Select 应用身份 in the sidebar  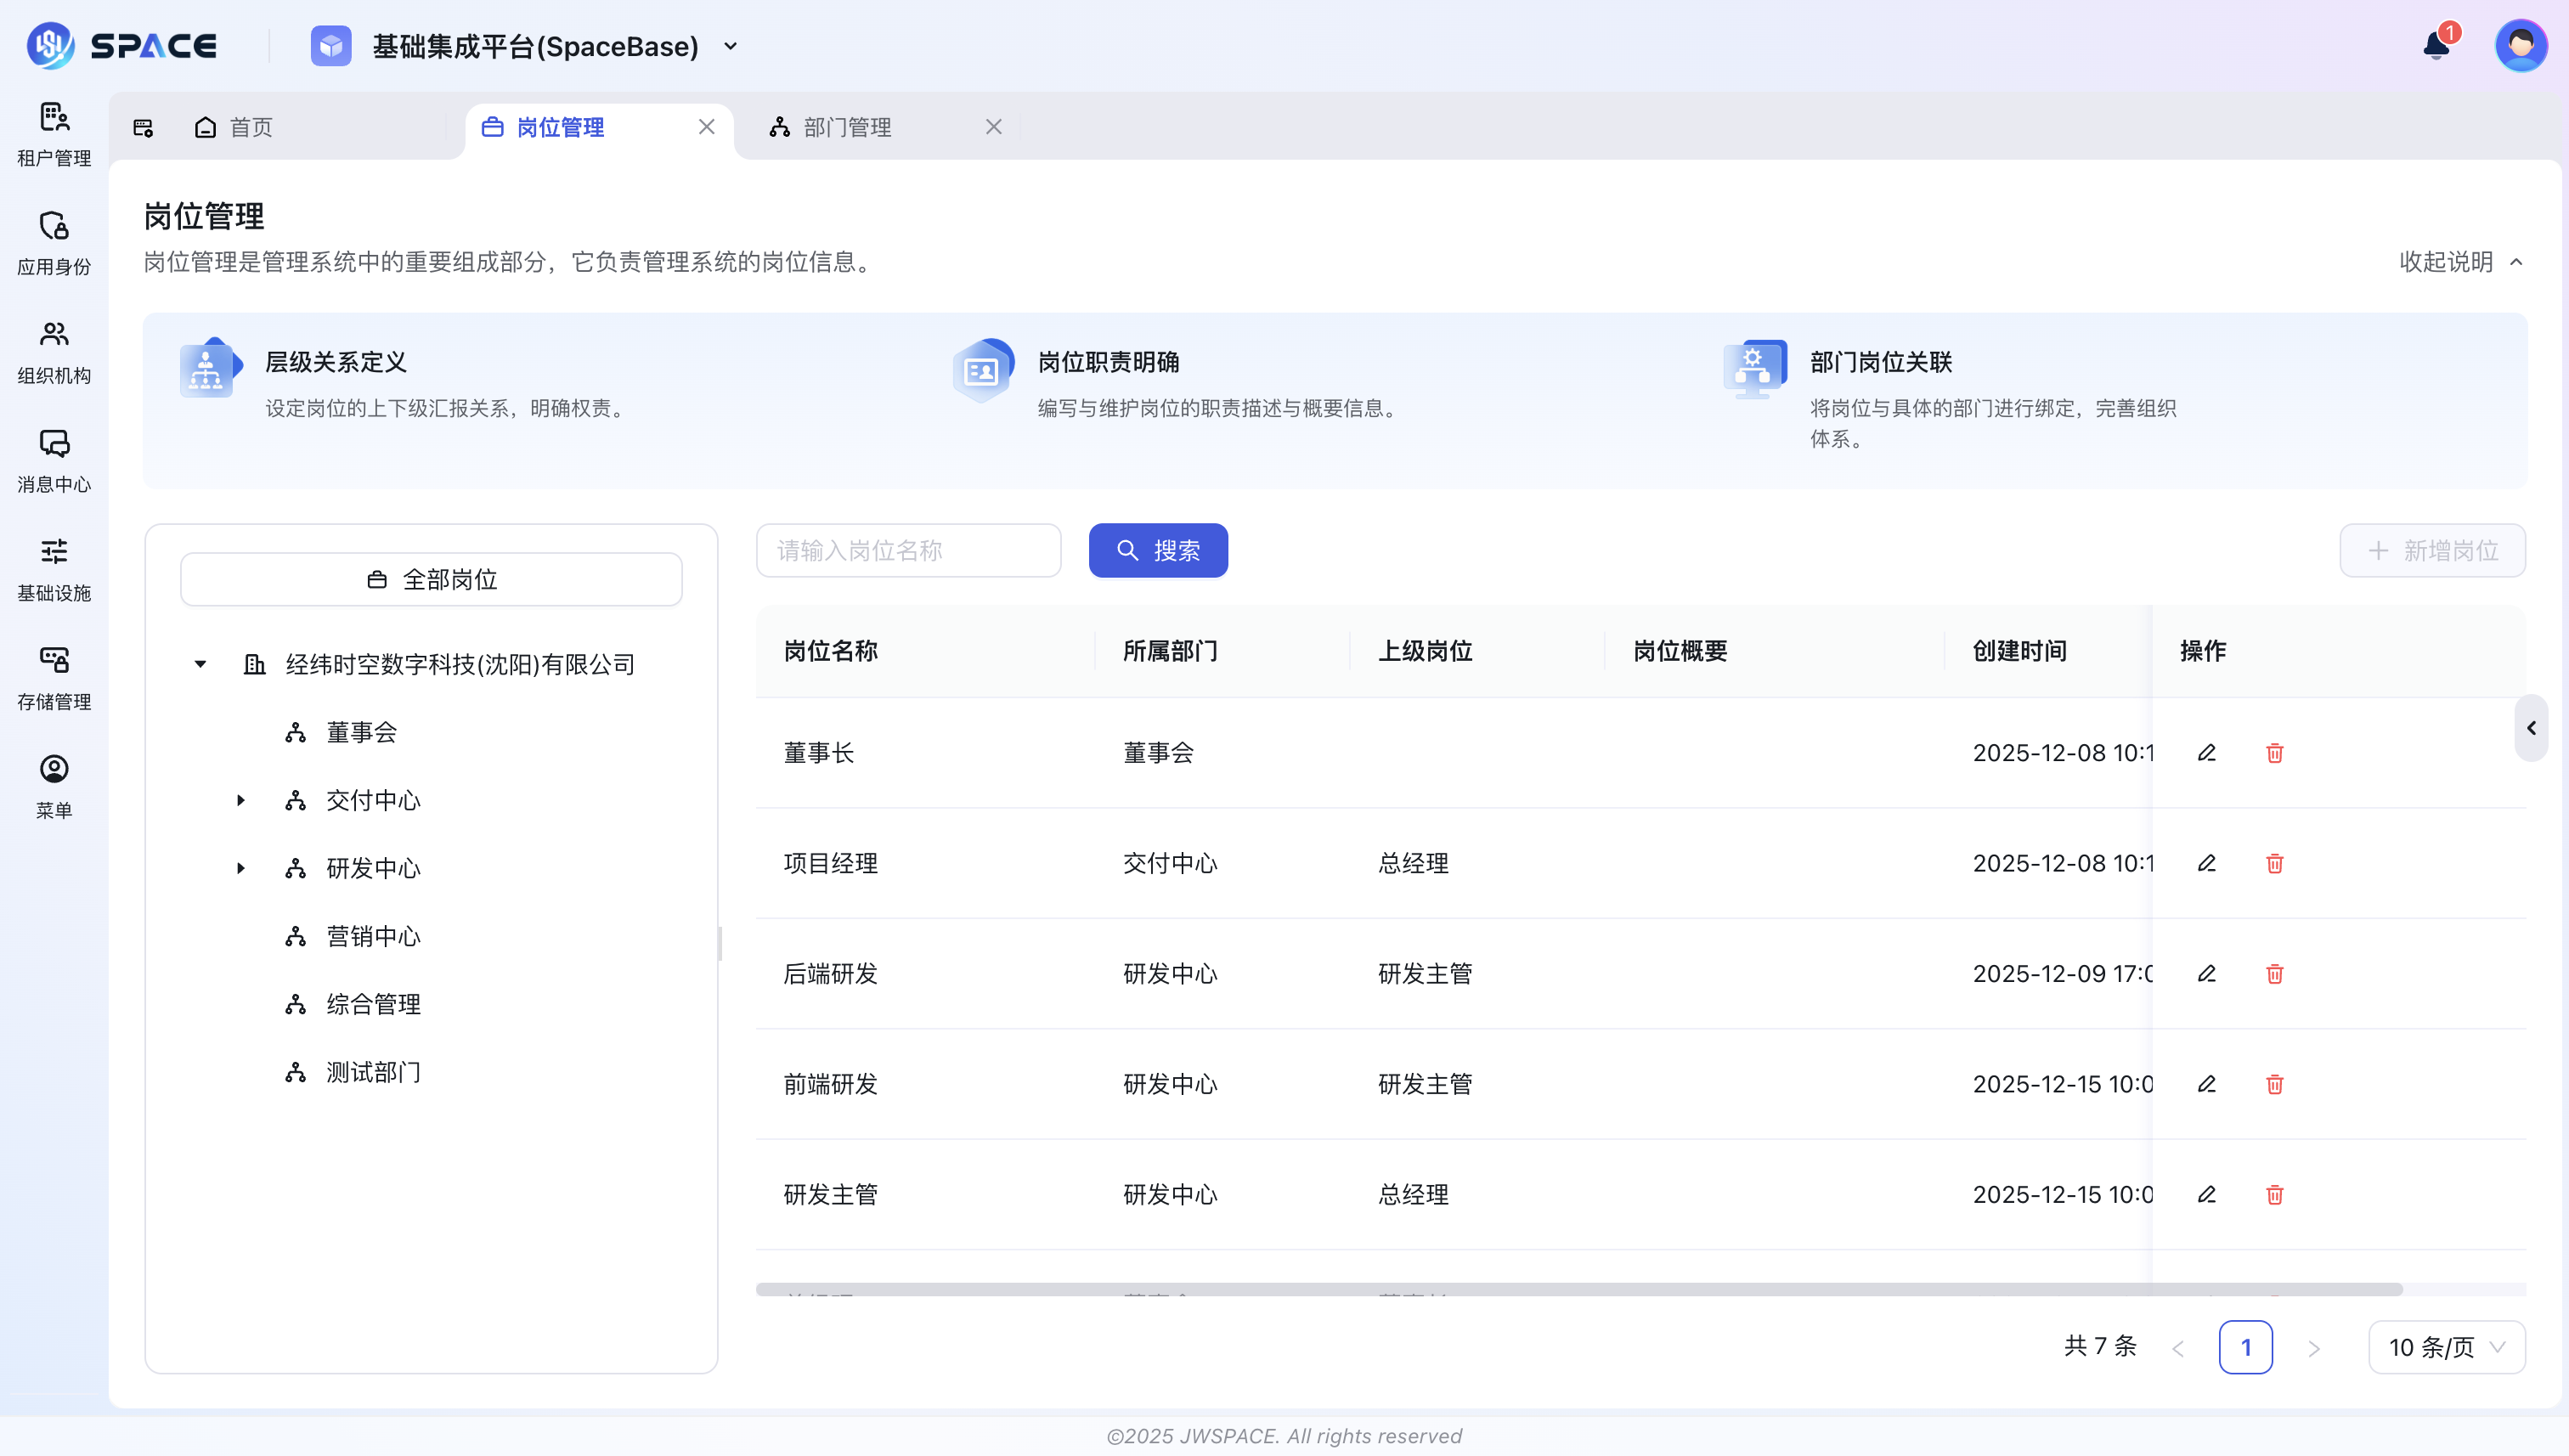[x=53, y=241]
